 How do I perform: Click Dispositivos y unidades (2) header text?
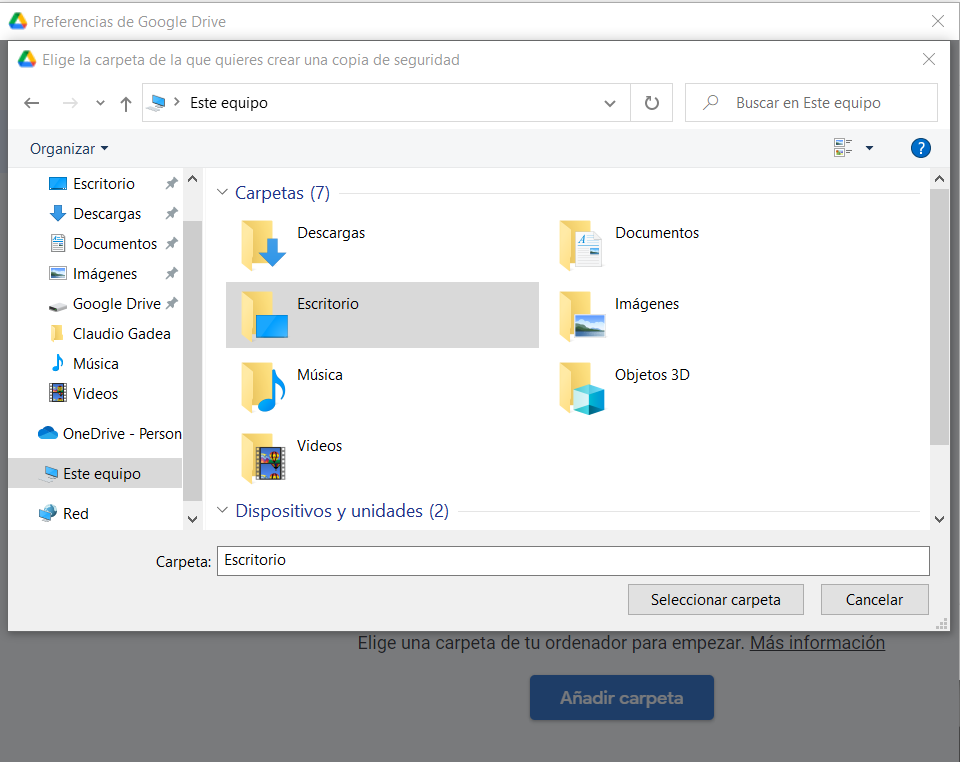click(342, 510)
